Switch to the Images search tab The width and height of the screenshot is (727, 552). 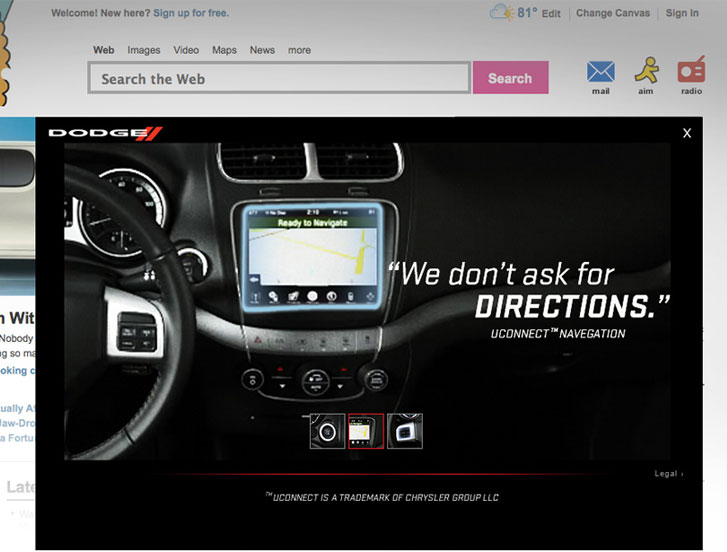click(143, 50)
